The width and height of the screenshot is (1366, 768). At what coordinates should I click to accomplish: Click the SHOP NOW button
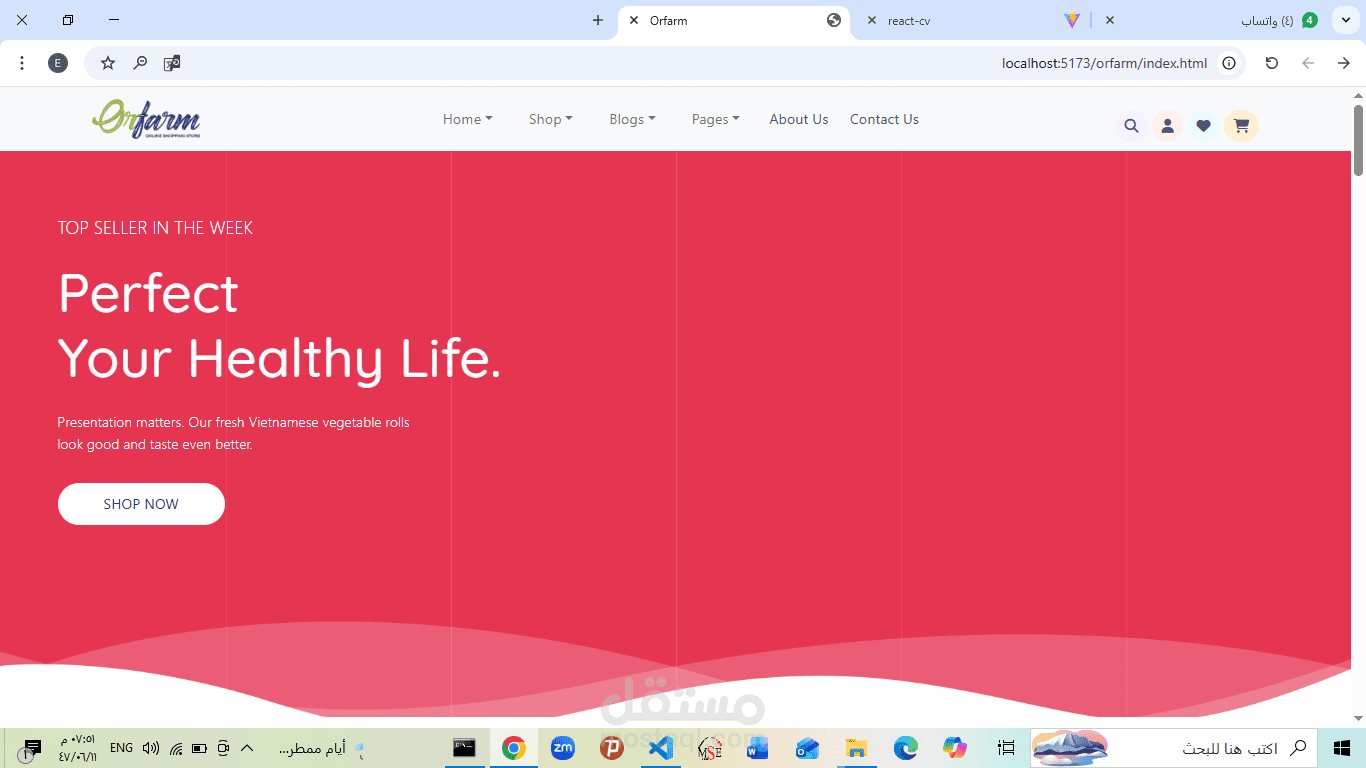(141, 504)
